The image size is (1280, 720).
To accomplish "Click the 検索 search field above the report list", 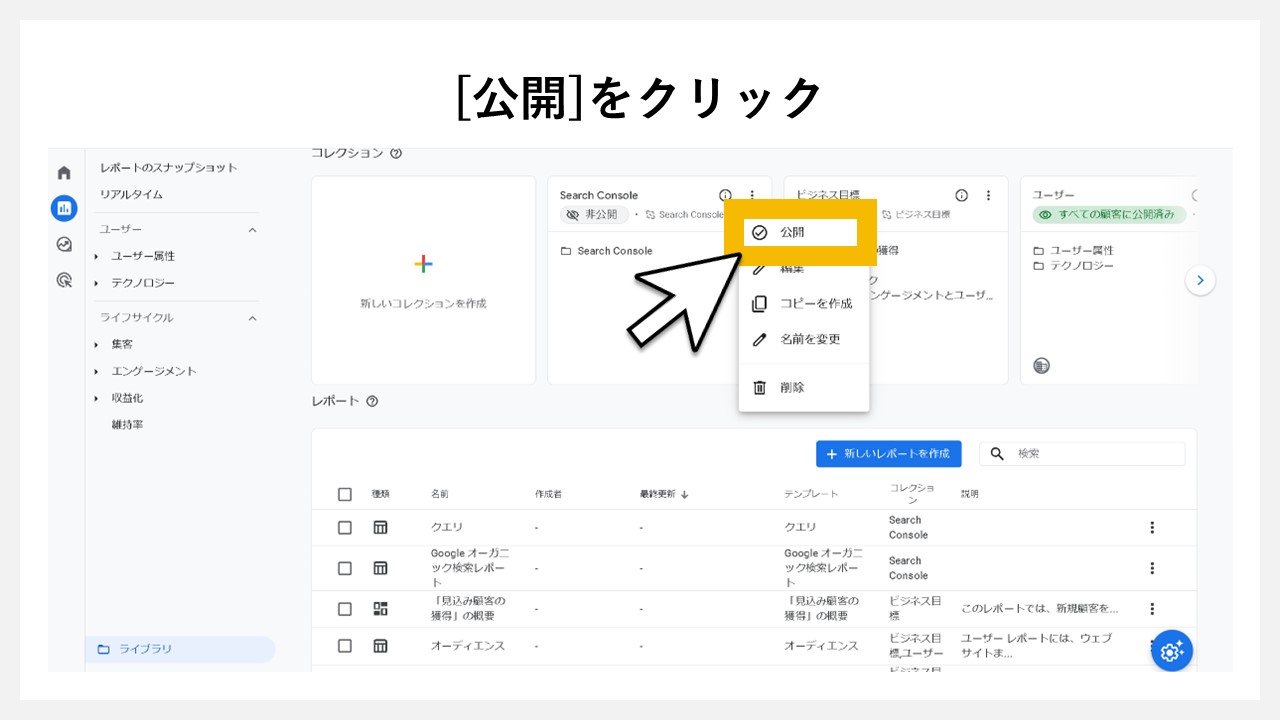I will (x=1082, y=453).
